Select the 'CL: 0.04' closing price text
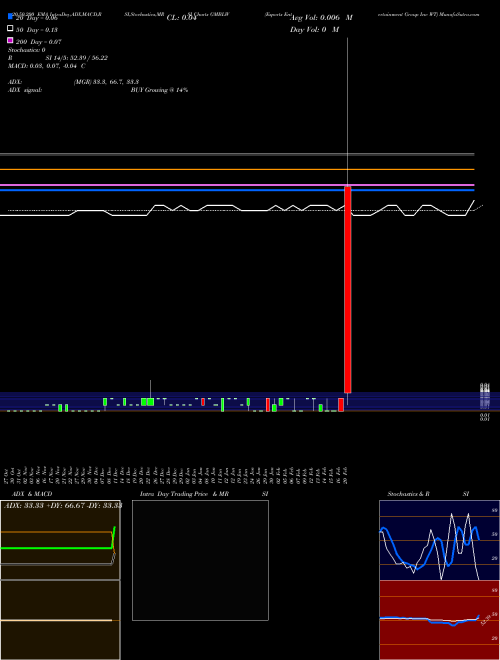 (x=181, y=18)
